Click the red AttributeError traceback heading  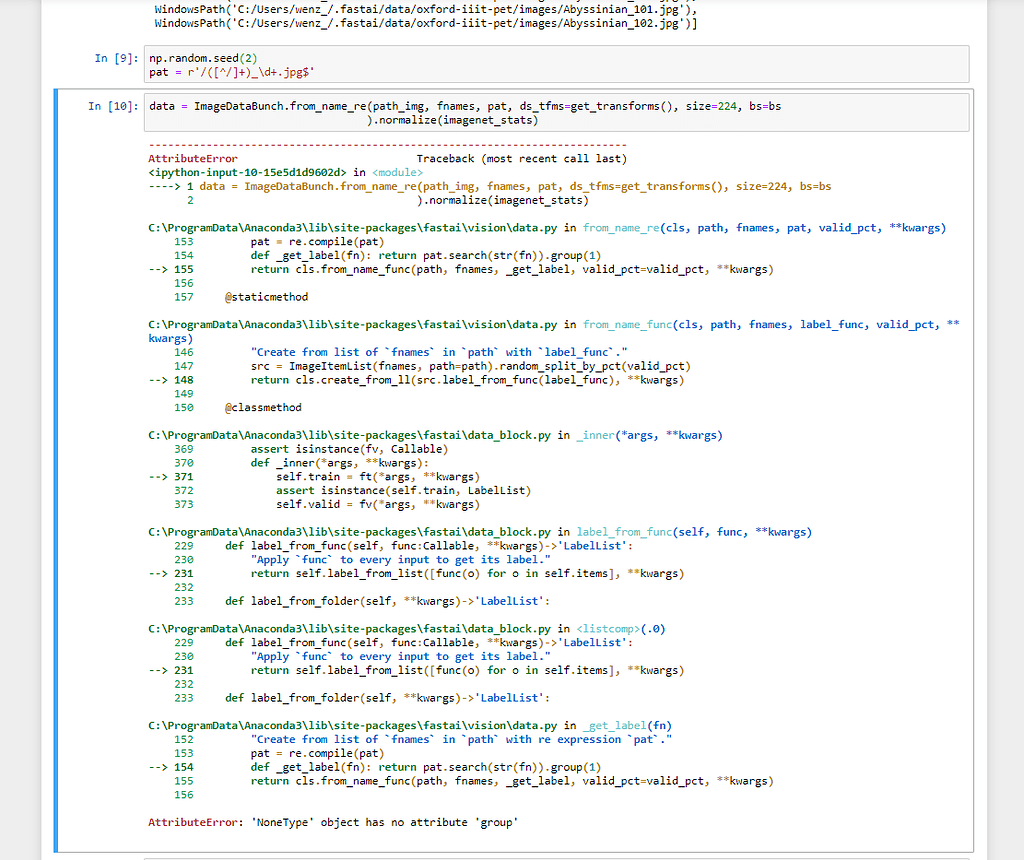coord(193,159)
